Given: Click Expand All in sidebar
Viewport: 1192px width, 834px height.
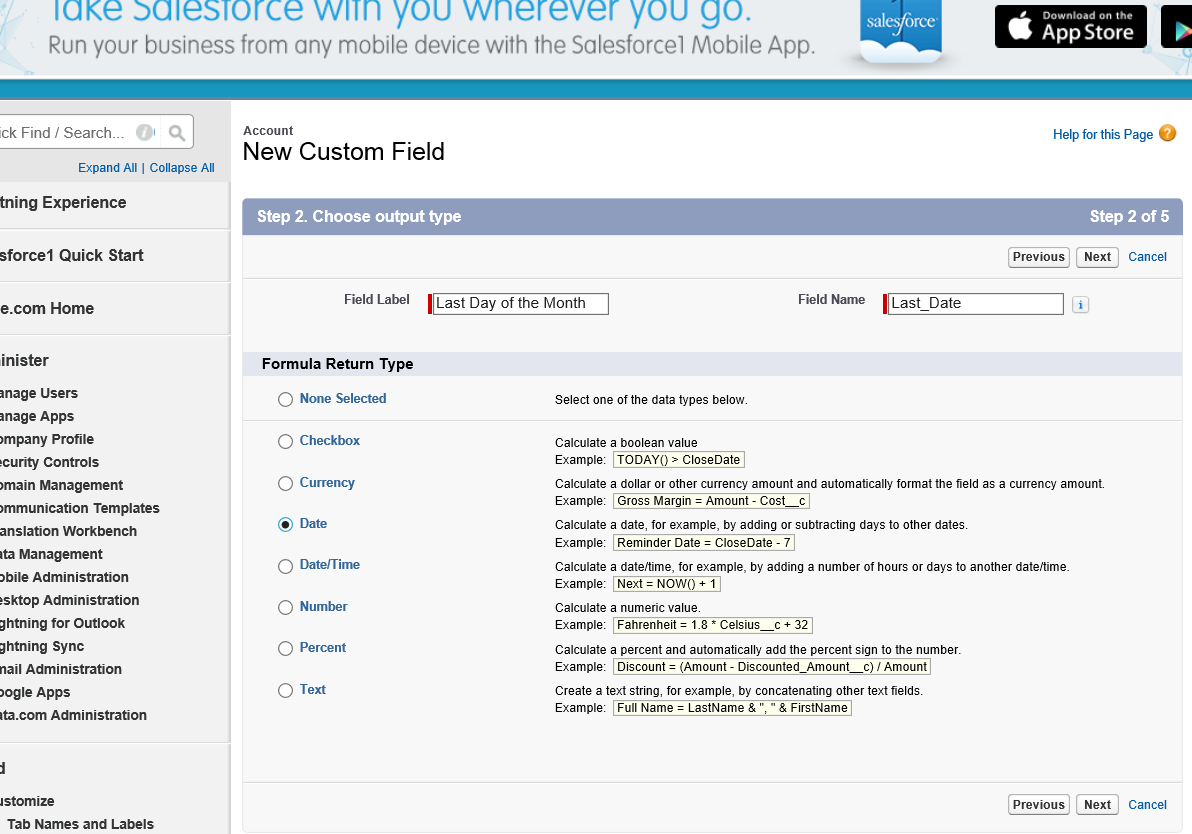Looking at the screenshot, I should coord(107,167).
